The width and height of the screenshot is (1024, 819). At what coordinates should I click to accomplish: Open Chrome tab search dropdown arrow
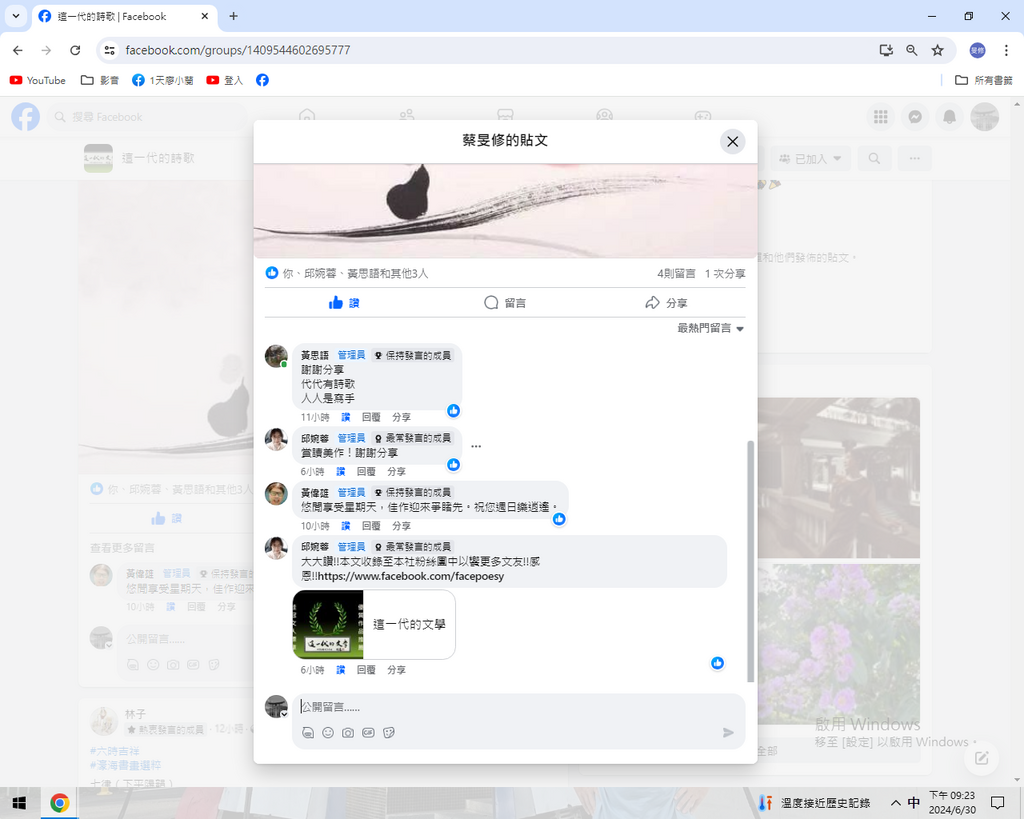[x=16, y=16]
